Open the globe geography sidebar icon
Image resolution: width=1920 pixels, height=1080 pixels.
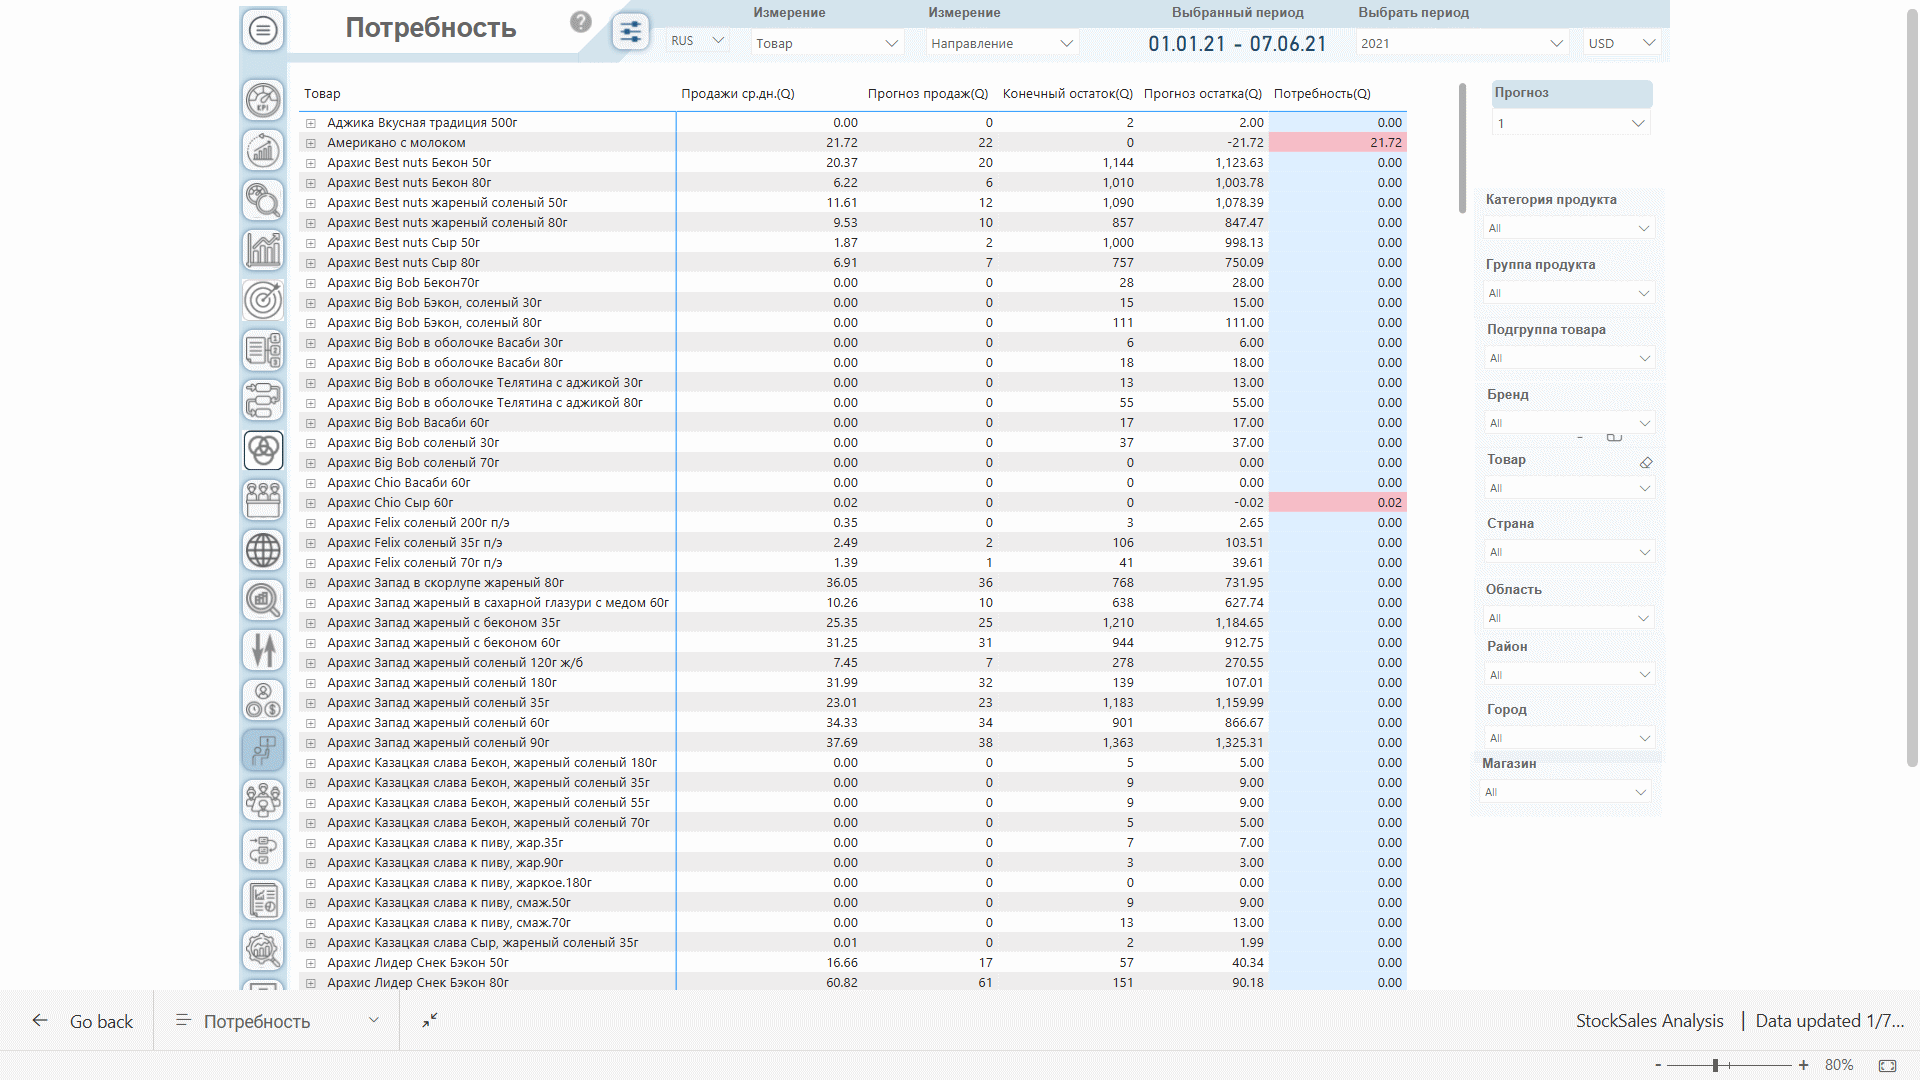[263, 550]
